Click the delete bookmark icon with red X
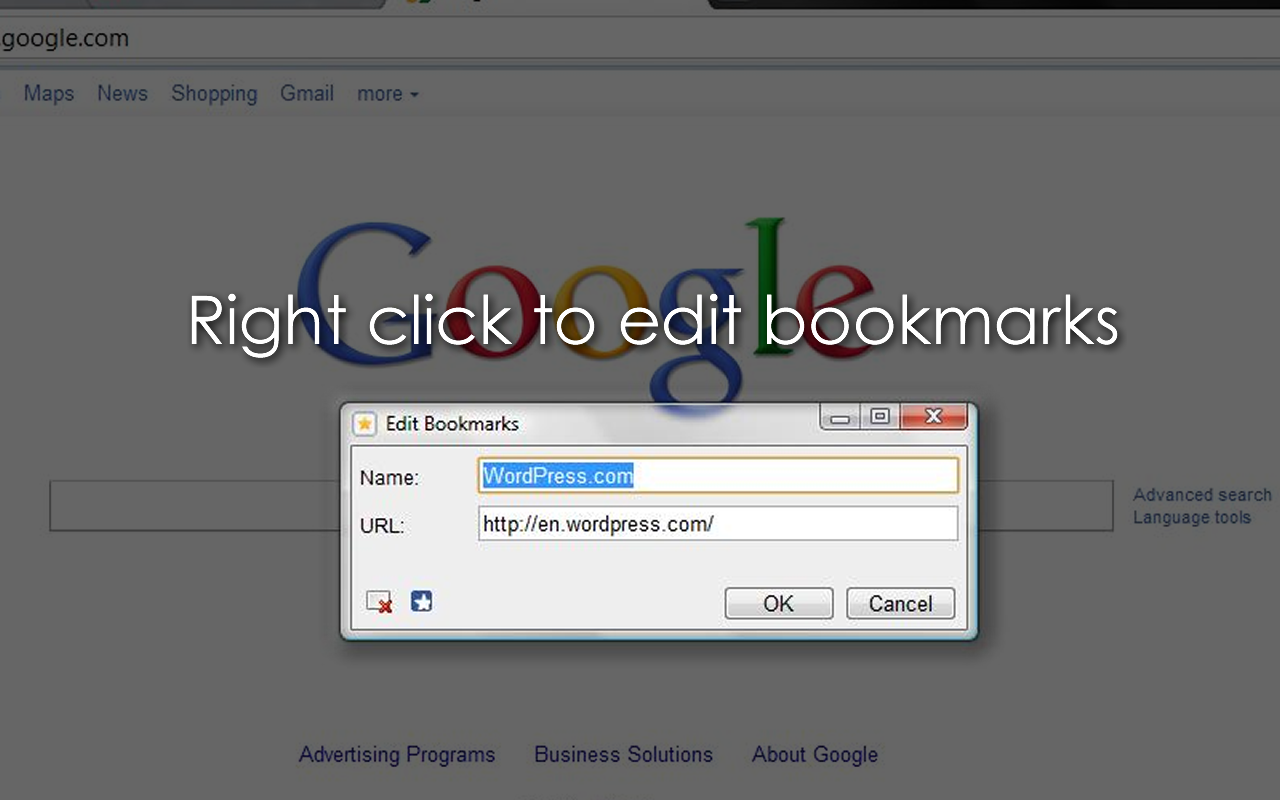The image size is (1280, 800). click(x=379, y=602)
